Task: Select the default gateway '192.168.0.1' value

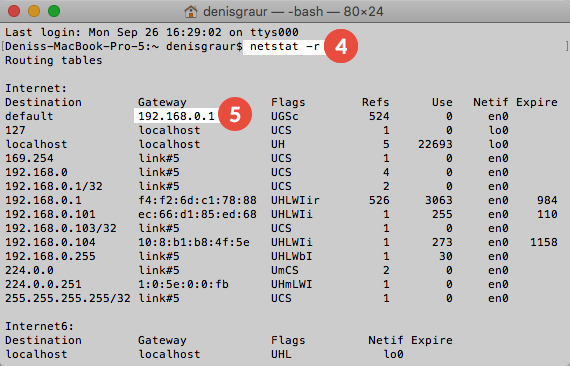Action: point(177,116)
